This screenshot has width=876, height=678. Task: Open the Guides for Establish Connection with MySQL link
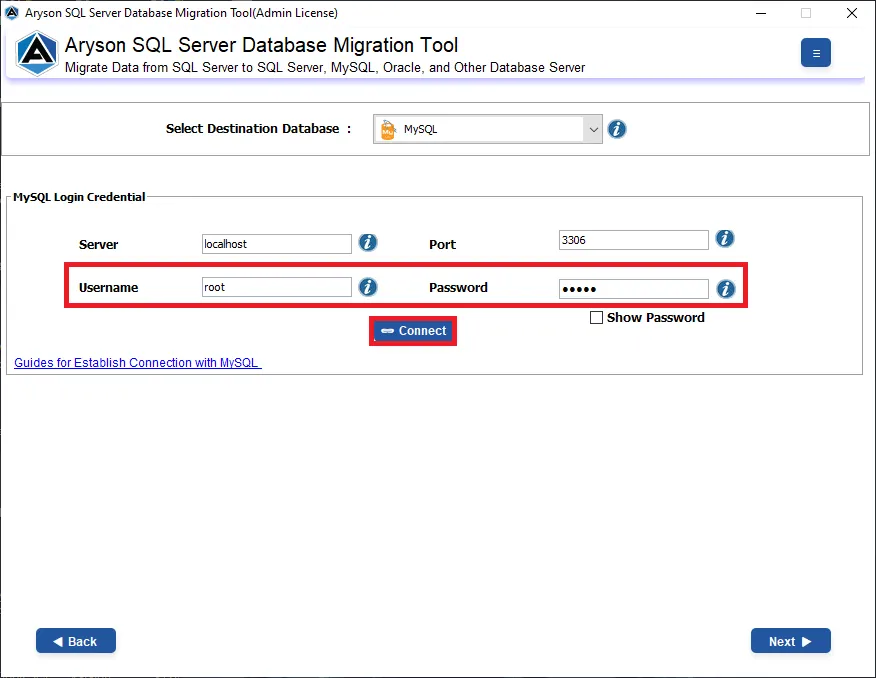coord(137,362)
